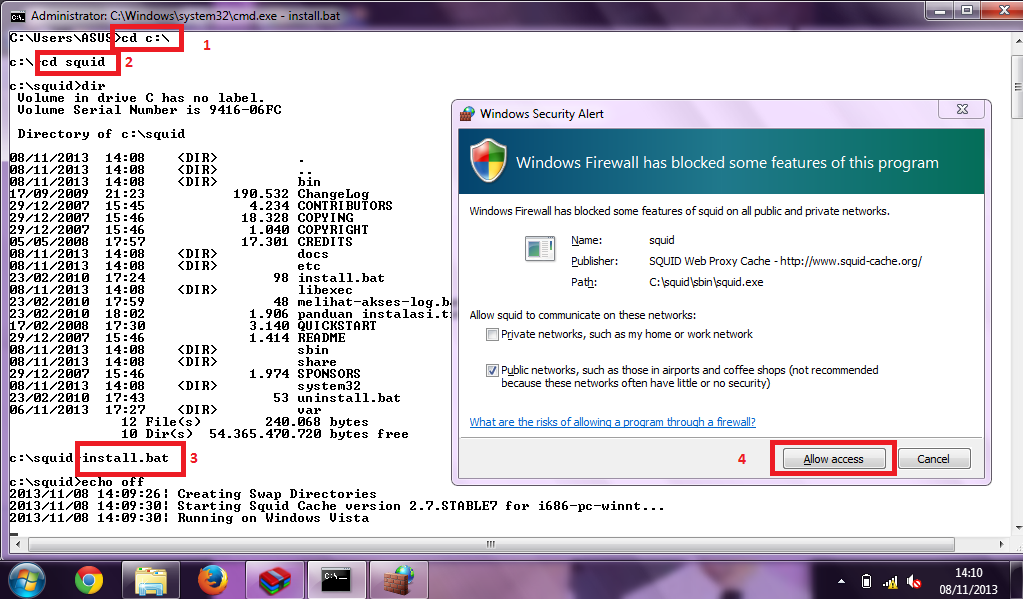Click 'Creating Swap Directories' log line
1023x599 pixels.
[x=277, y=494]
